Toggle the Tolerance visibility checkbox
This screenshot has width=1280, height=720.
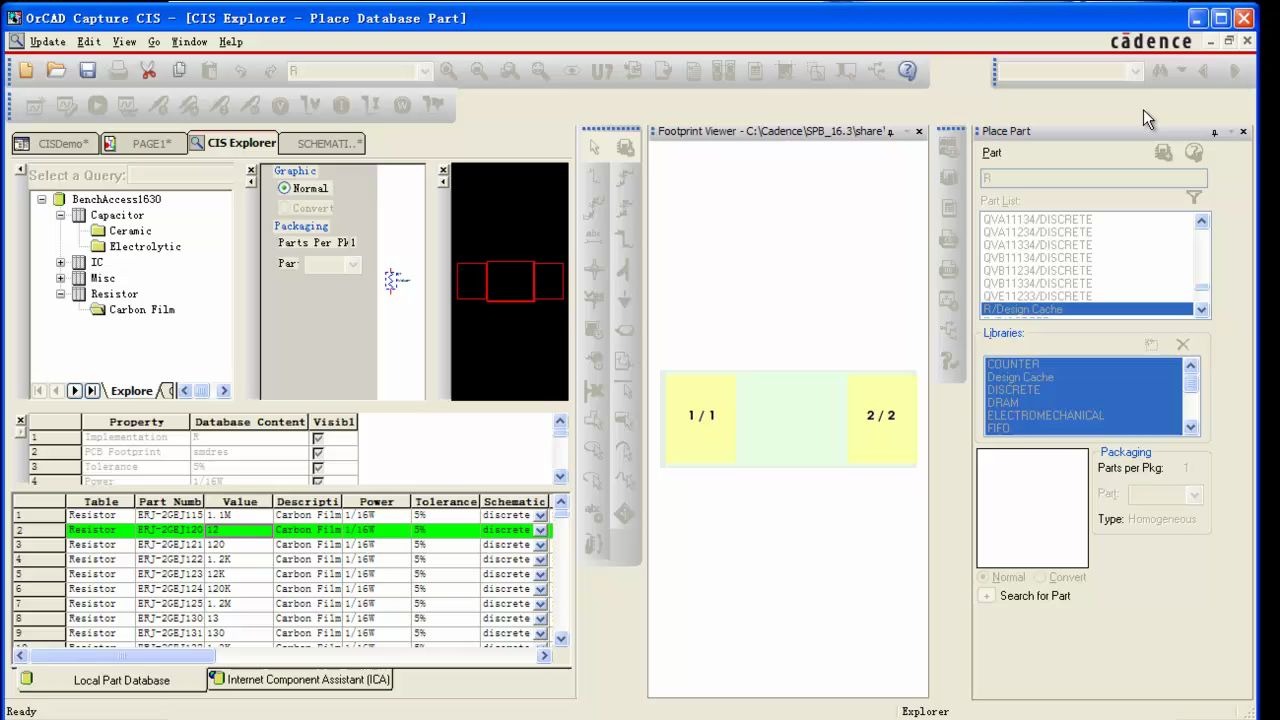[x=318, y=468]
